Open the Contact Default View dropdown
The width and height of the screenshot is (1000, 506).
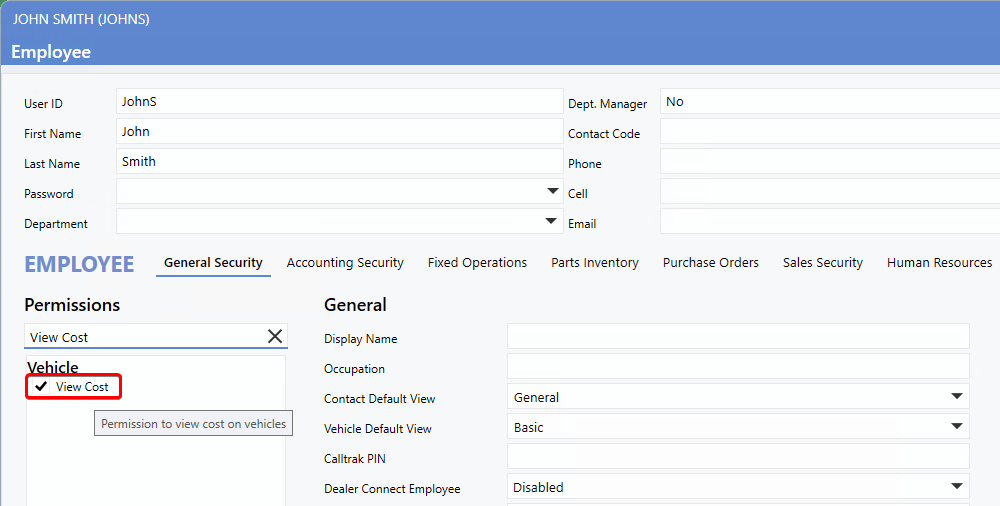click(957, 397)
